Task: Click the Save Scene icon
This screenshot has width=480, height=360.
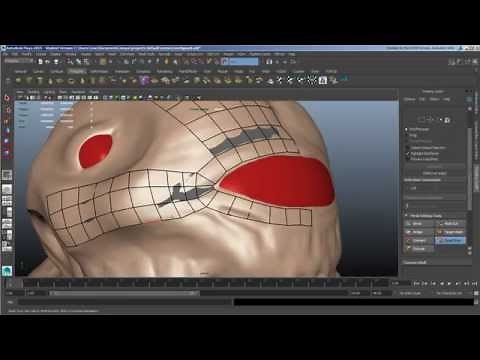Action: pos(56,62)
